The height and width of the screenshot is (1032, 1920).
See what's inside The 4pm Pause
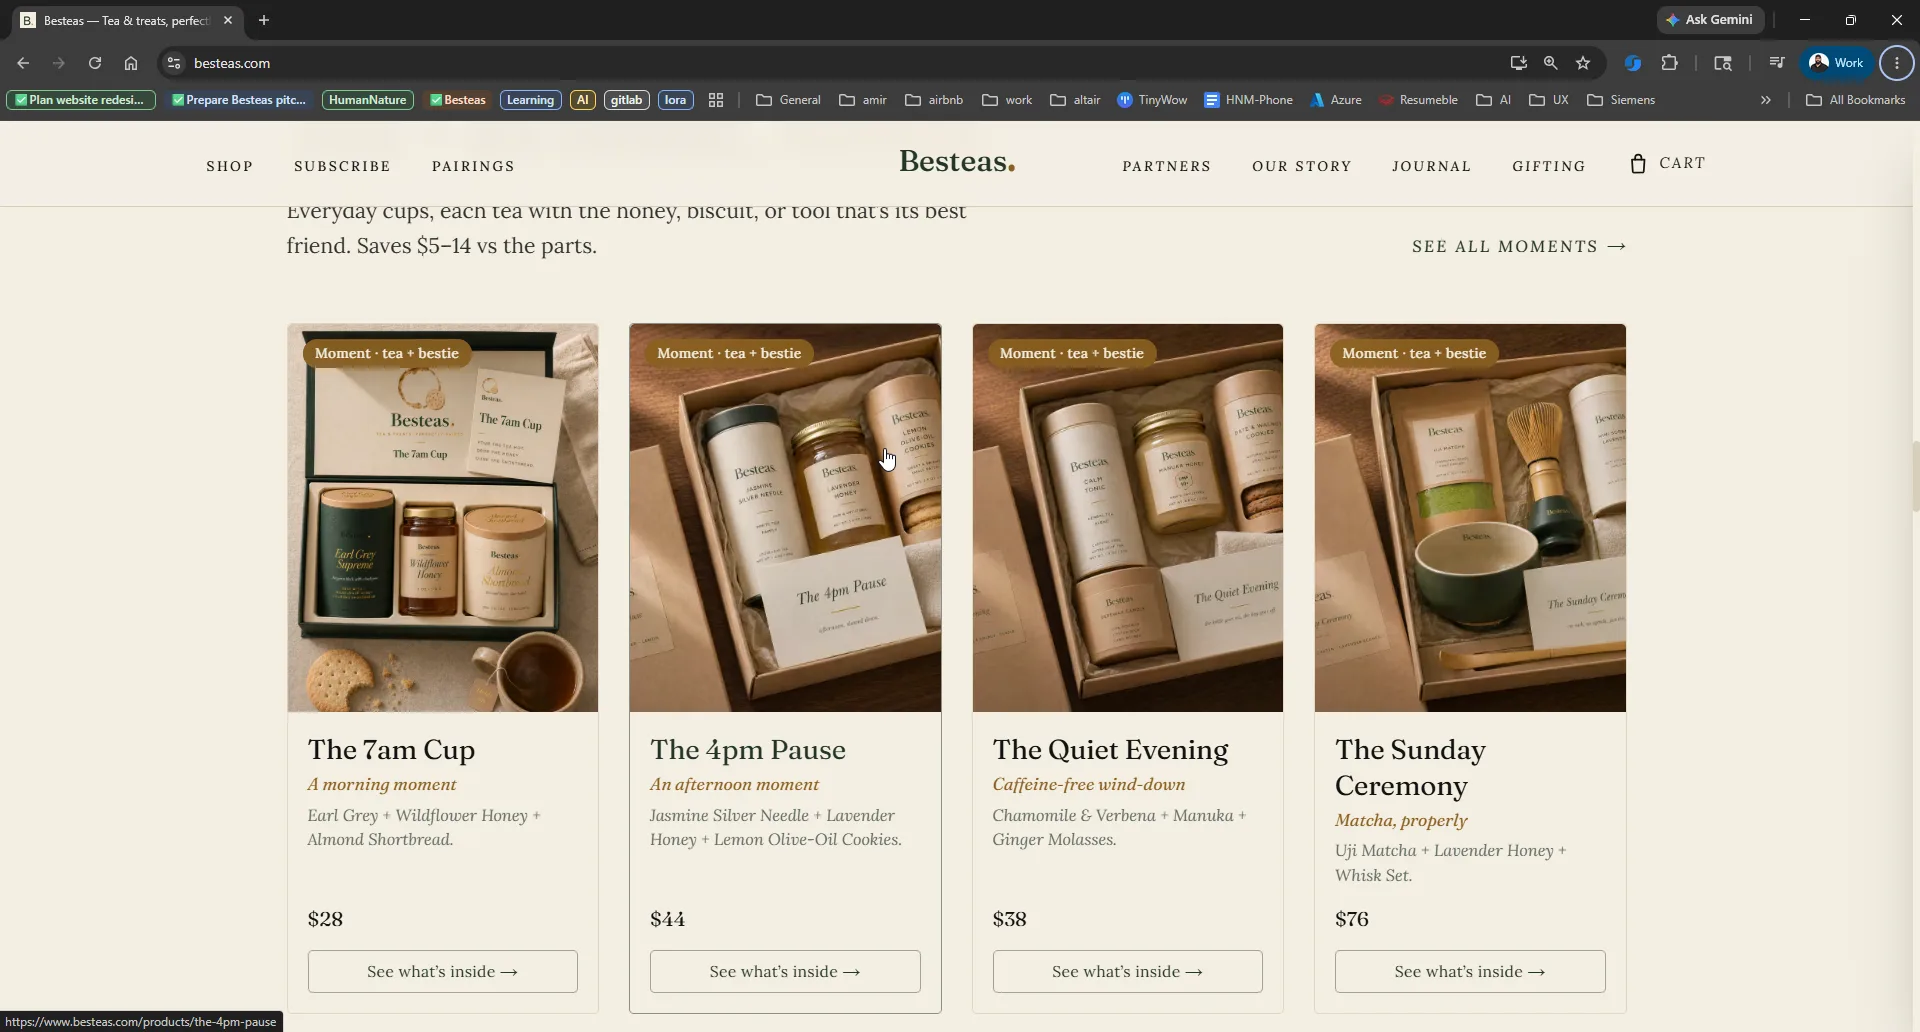pos(785,972)
